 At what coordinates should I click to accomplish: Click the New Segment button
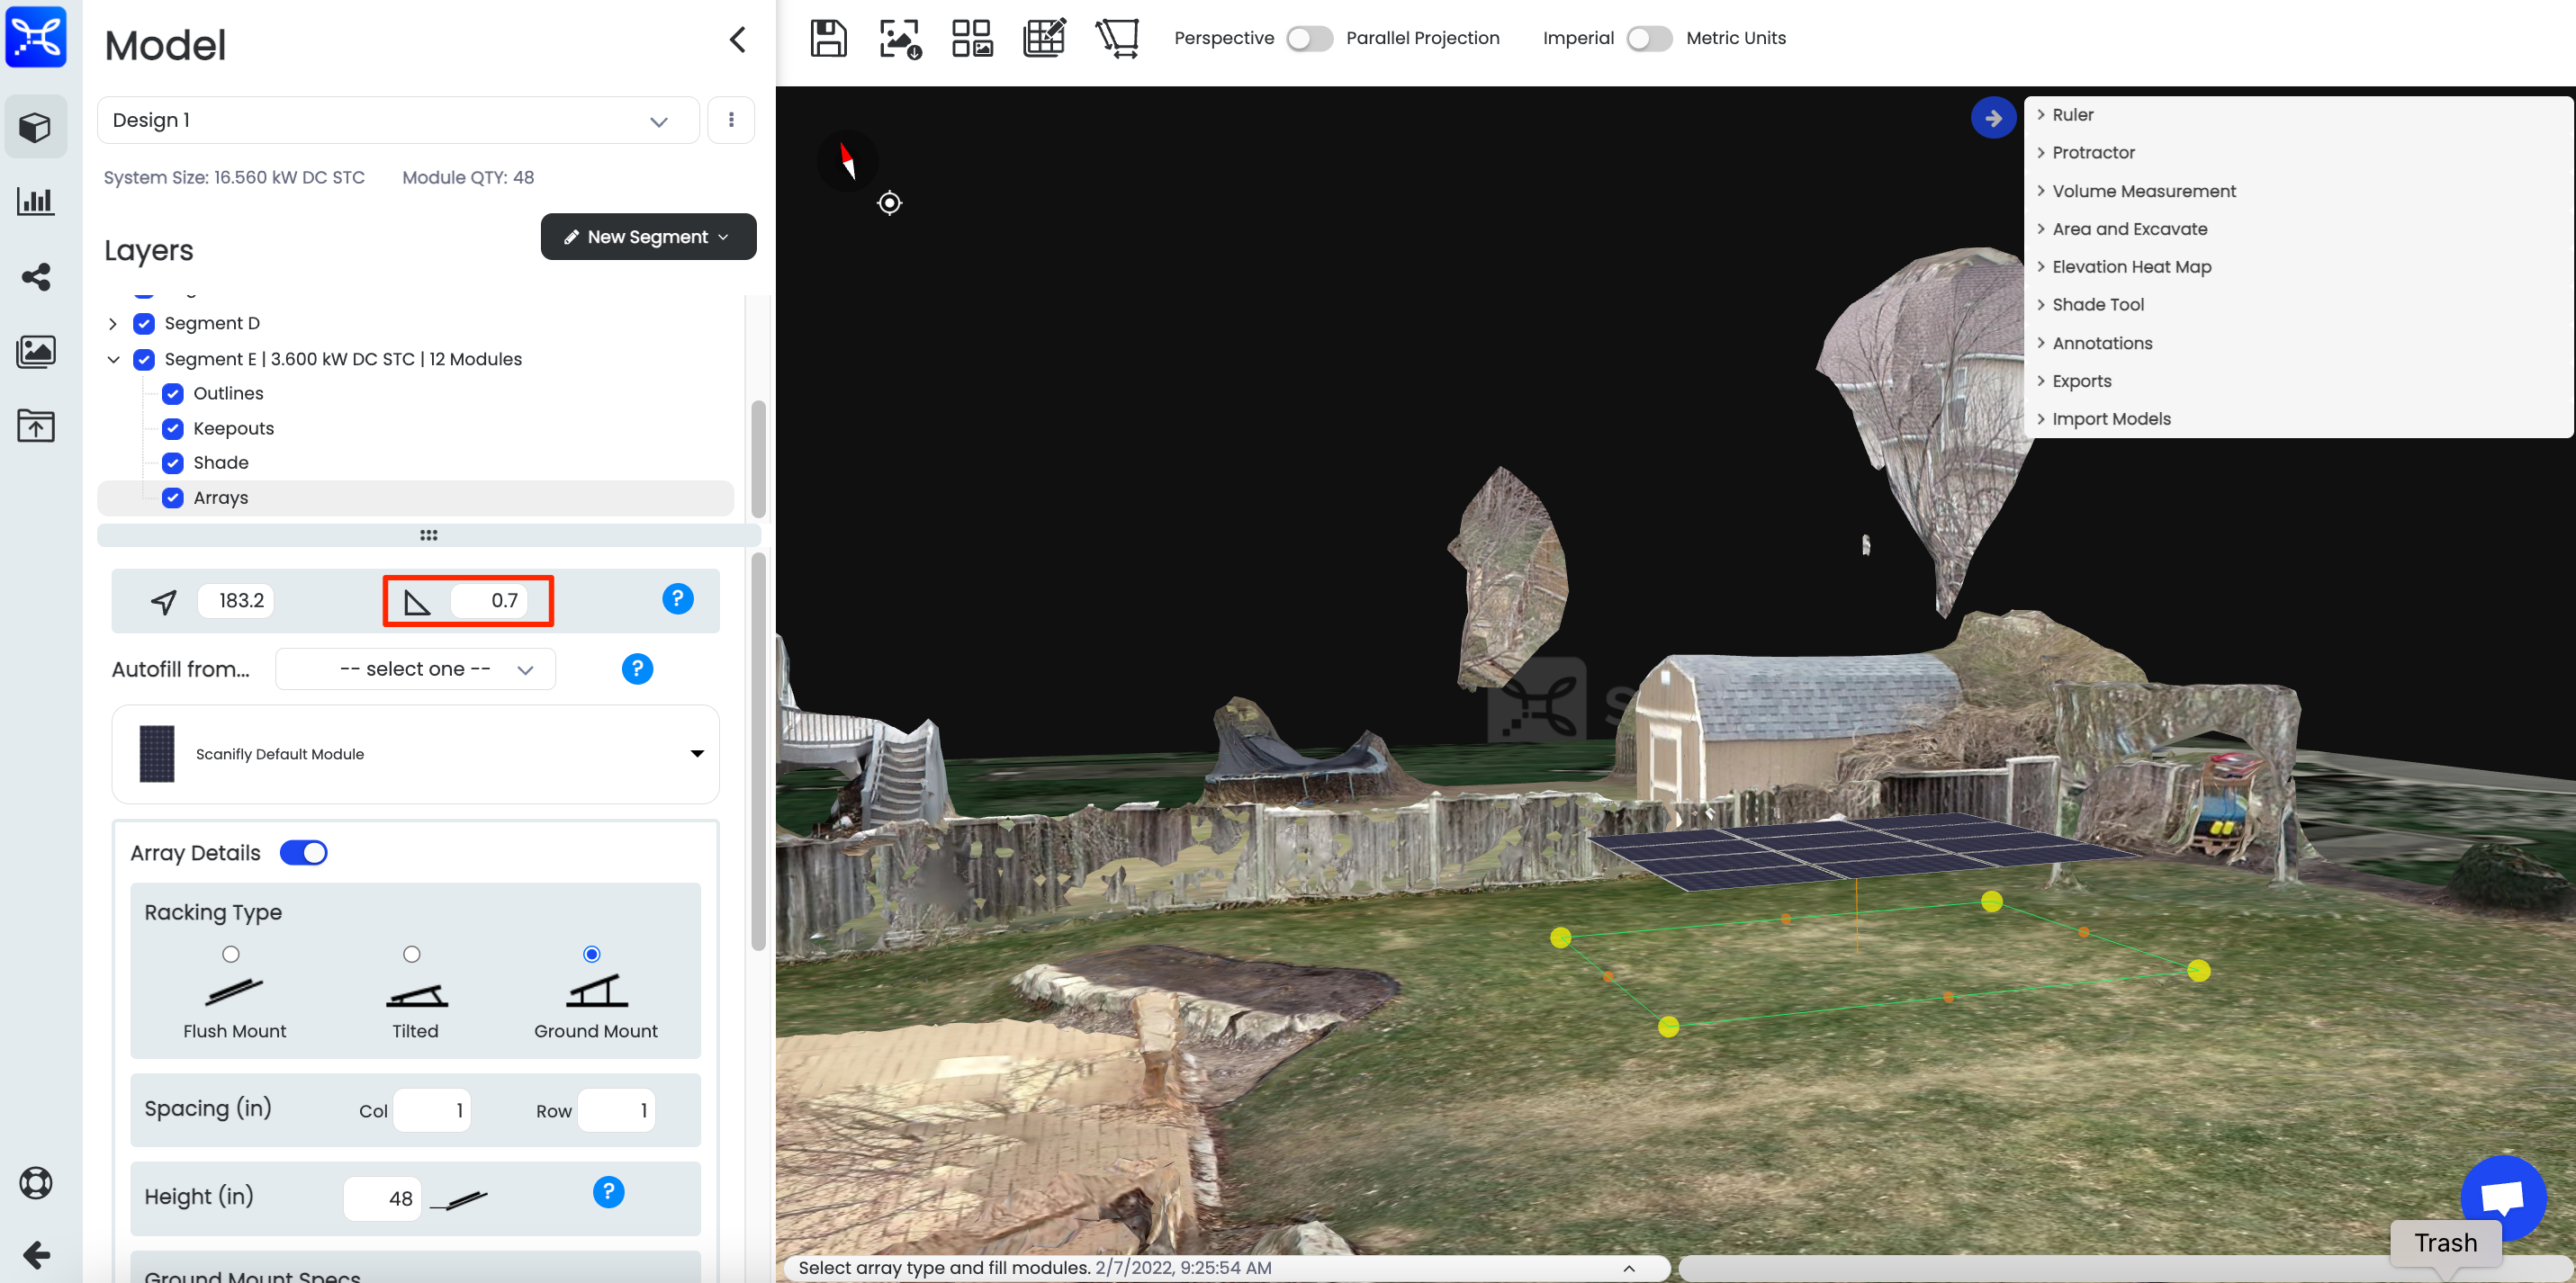point(648,237)
